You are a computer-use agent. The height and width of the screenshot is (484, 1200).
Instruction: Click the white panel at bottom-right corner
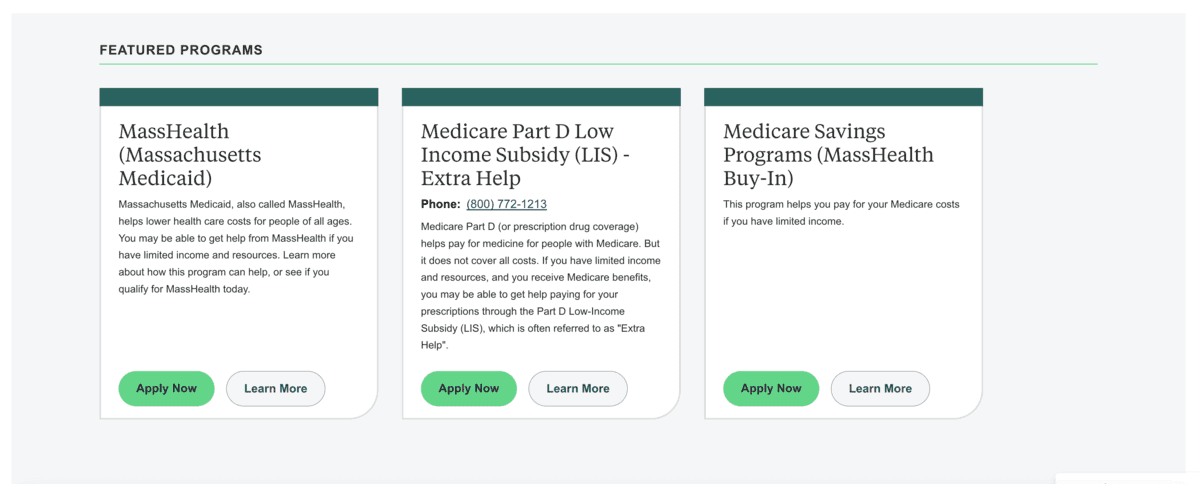pos(1127,478)
